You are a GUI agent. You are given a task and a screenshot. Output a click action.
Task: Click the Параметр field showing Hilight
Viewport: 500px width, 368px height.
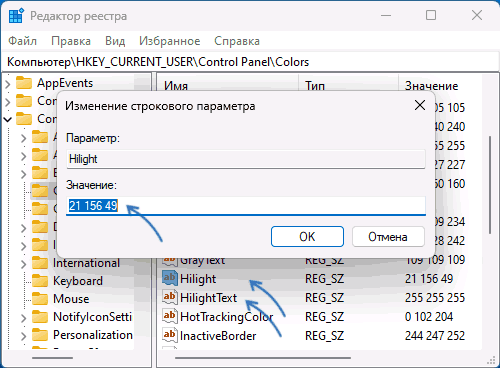point(246,159)
